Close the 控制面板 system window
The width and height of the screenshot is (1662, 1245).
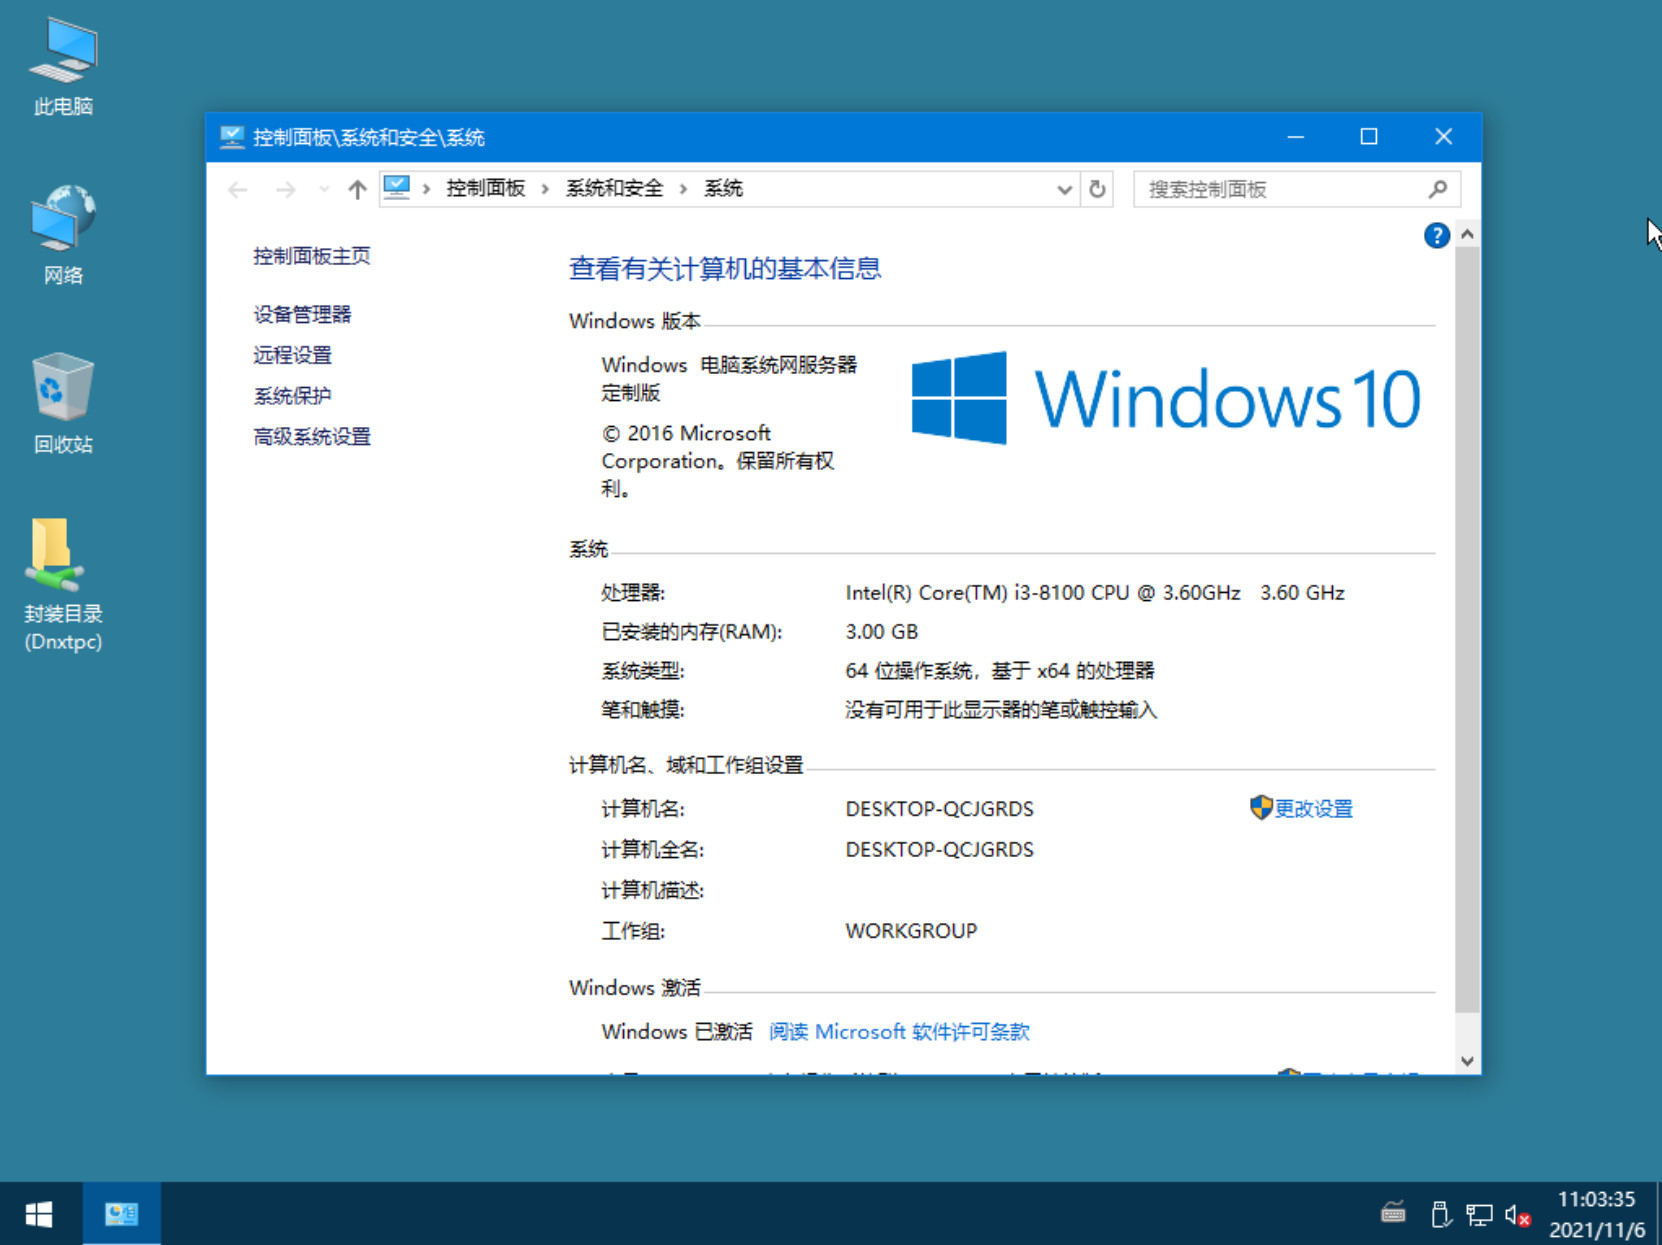coord(1443,137)
